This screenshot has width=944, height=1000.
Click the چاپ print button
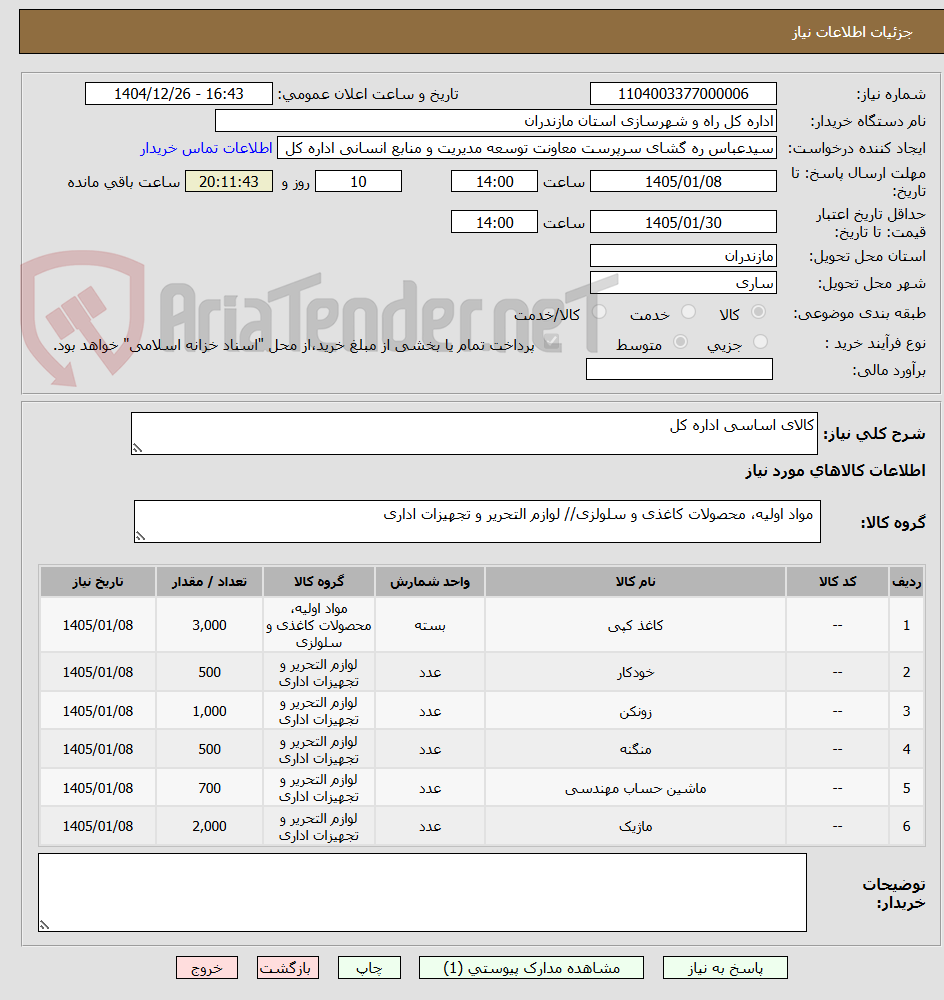tap(369, 967)
